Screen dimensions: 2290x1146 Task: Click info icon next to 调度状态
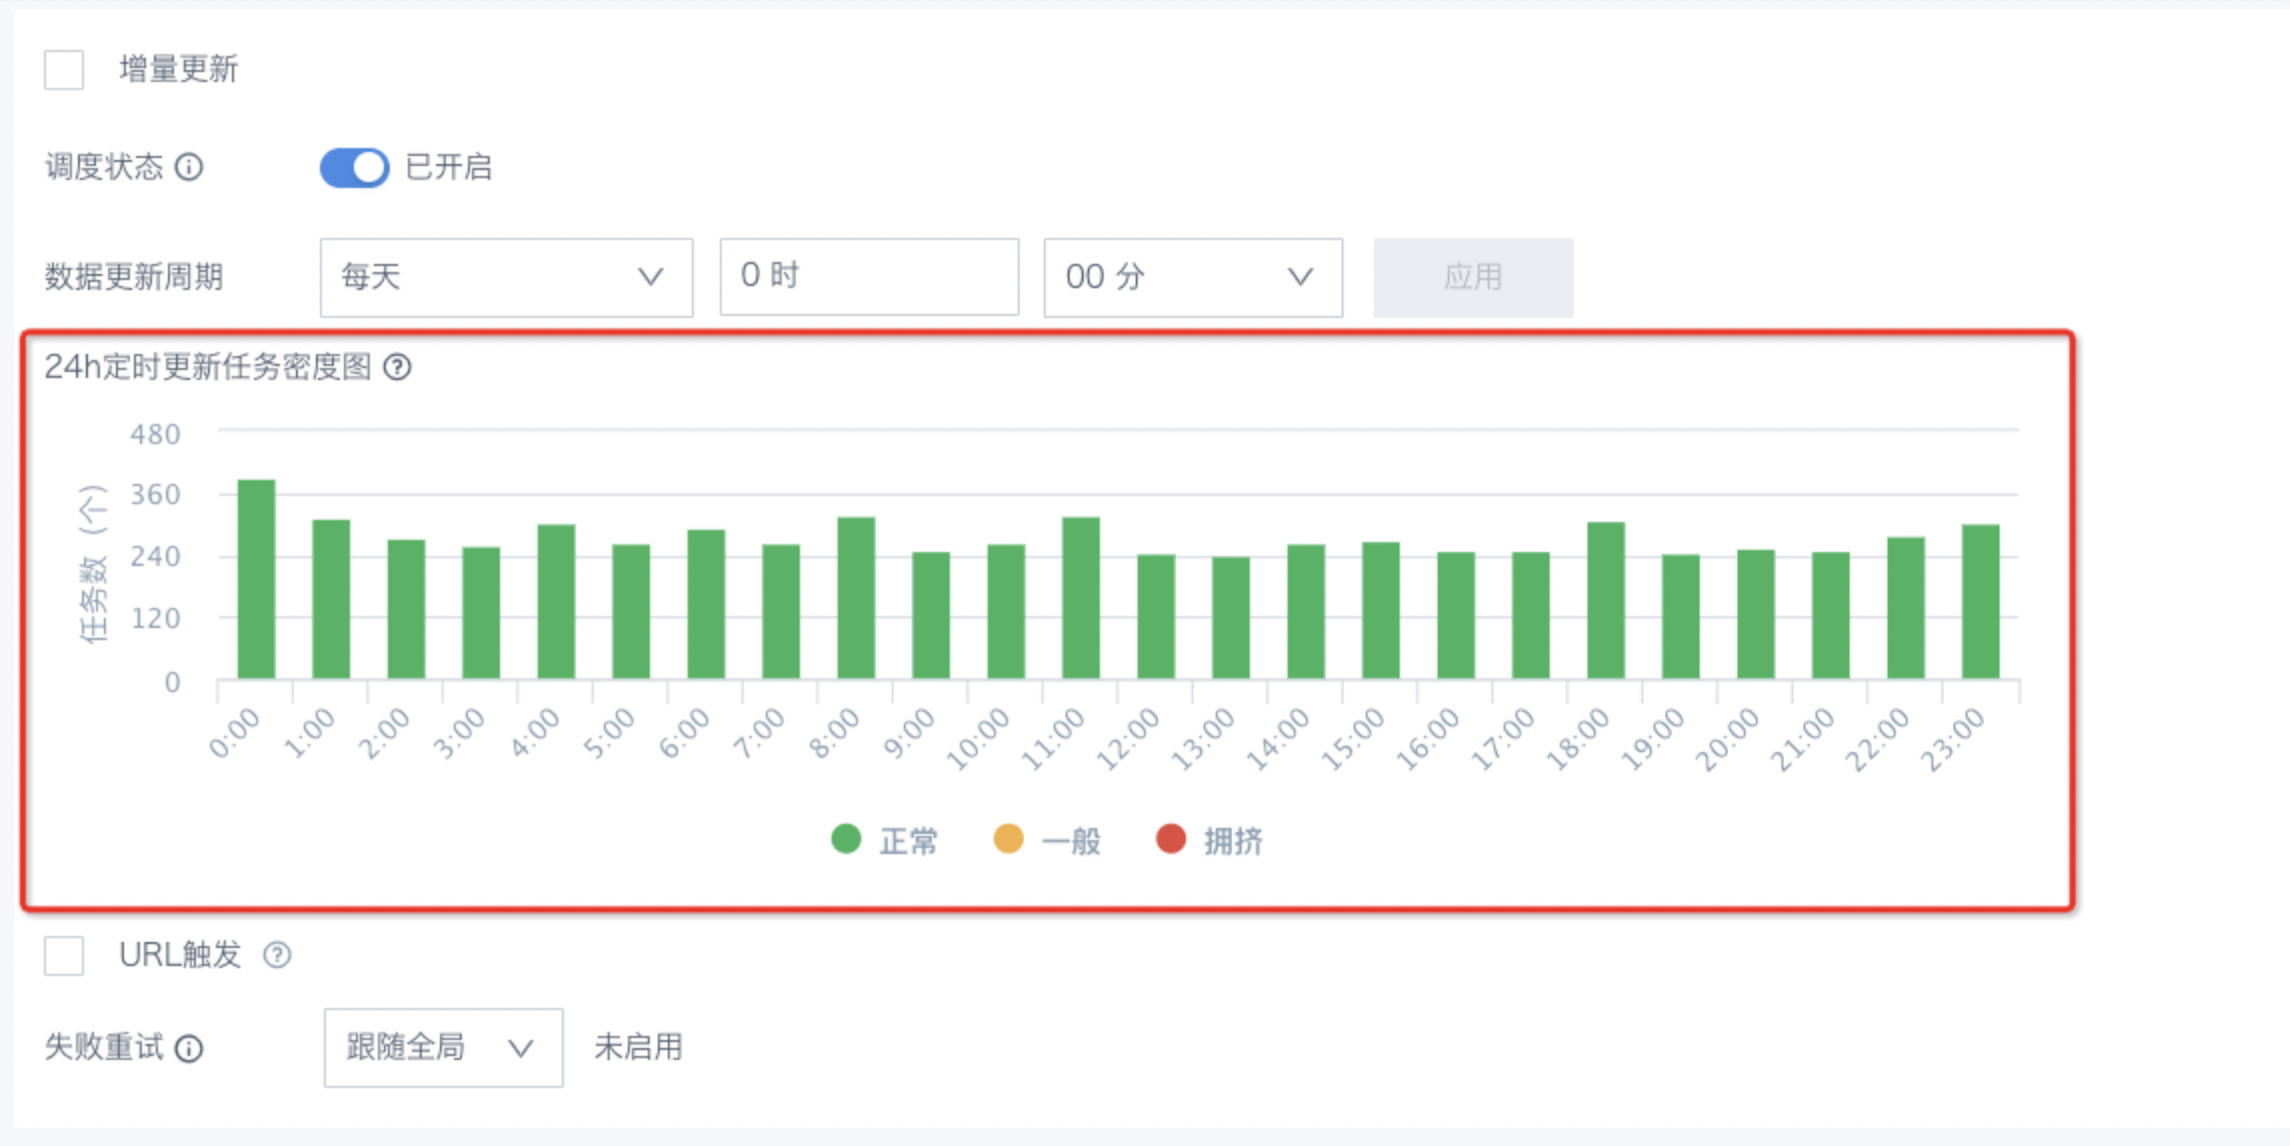(x=189, y=167)
